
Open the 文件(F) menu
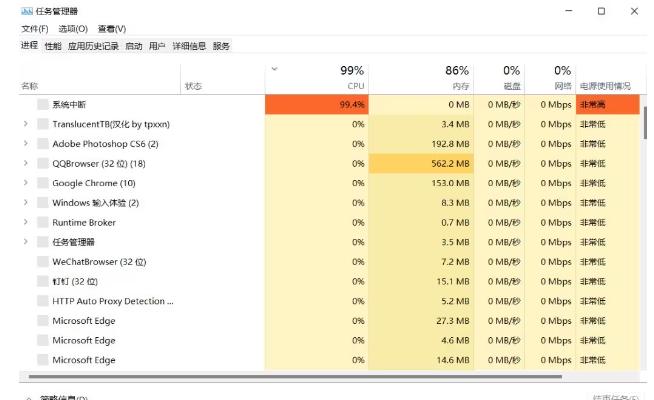pos(35,29)
